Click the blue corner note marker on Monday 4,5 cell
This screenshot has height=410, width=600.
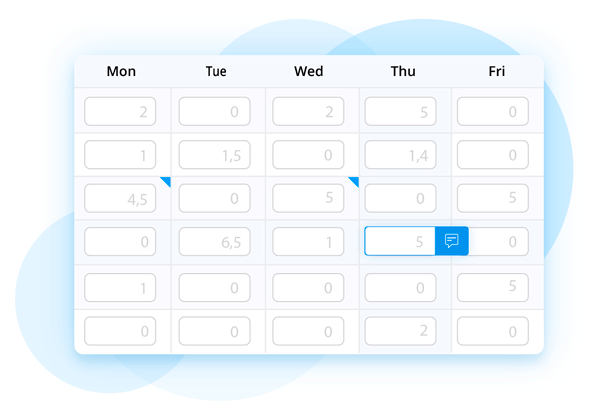166,181
